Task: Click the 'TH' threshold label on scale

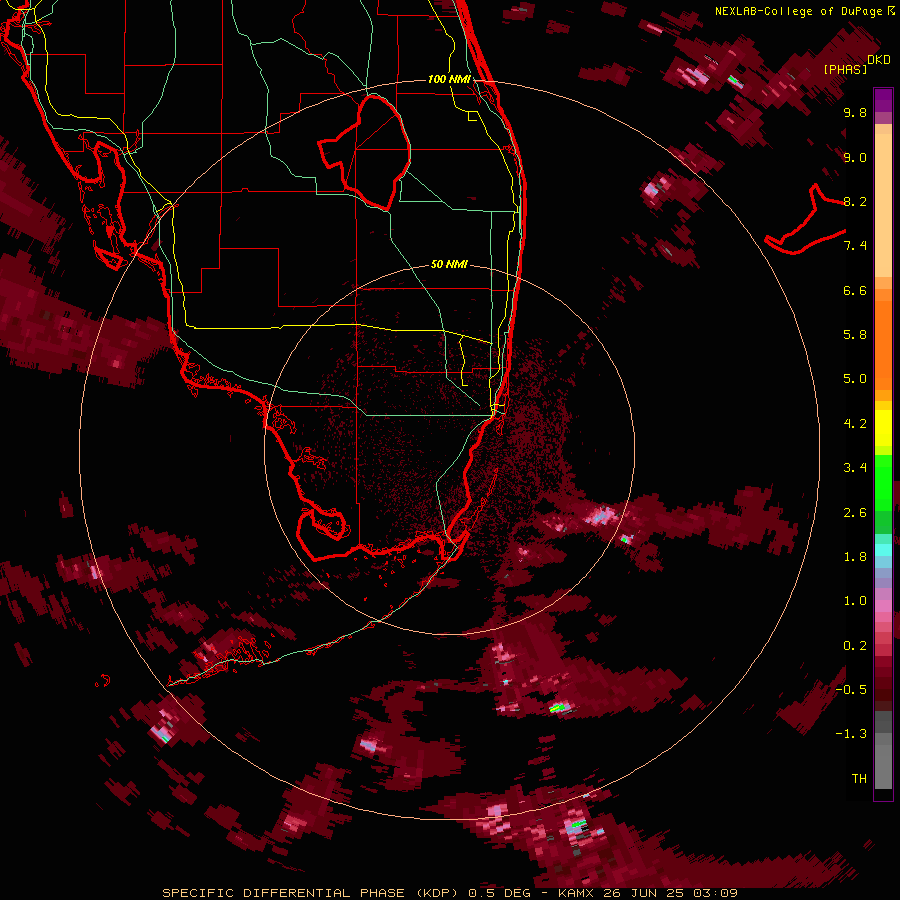Action: [859, 779]
